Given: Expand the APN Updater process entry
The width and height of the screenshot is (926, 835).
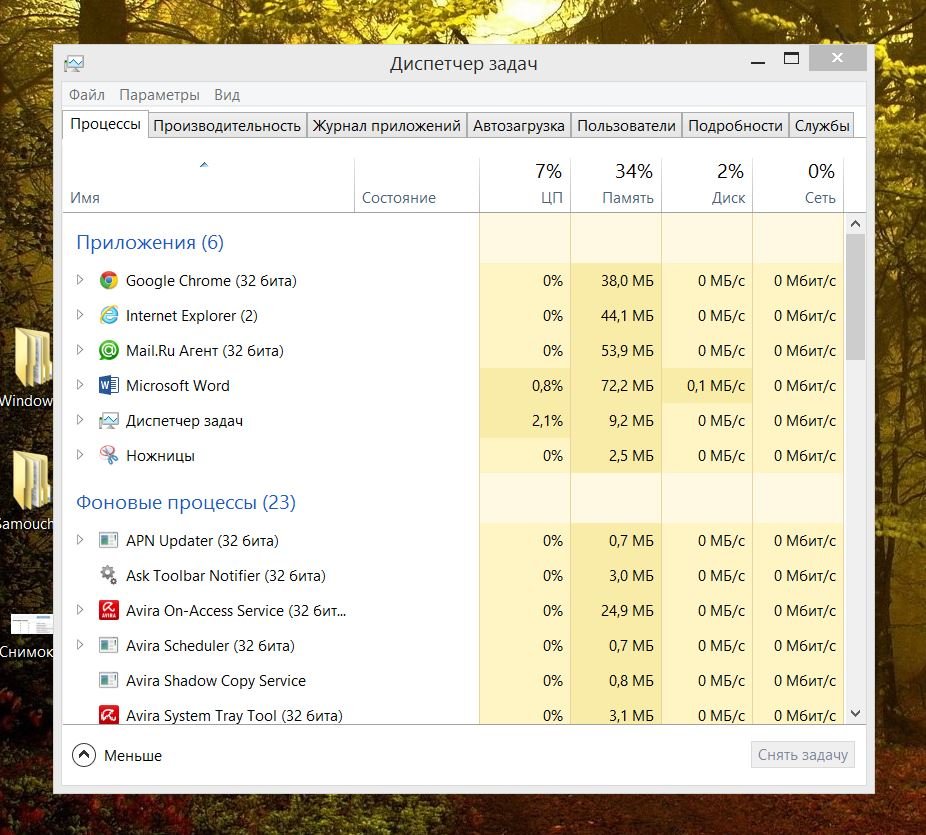Looking at the screenshot, I should [x=81, y=541].
